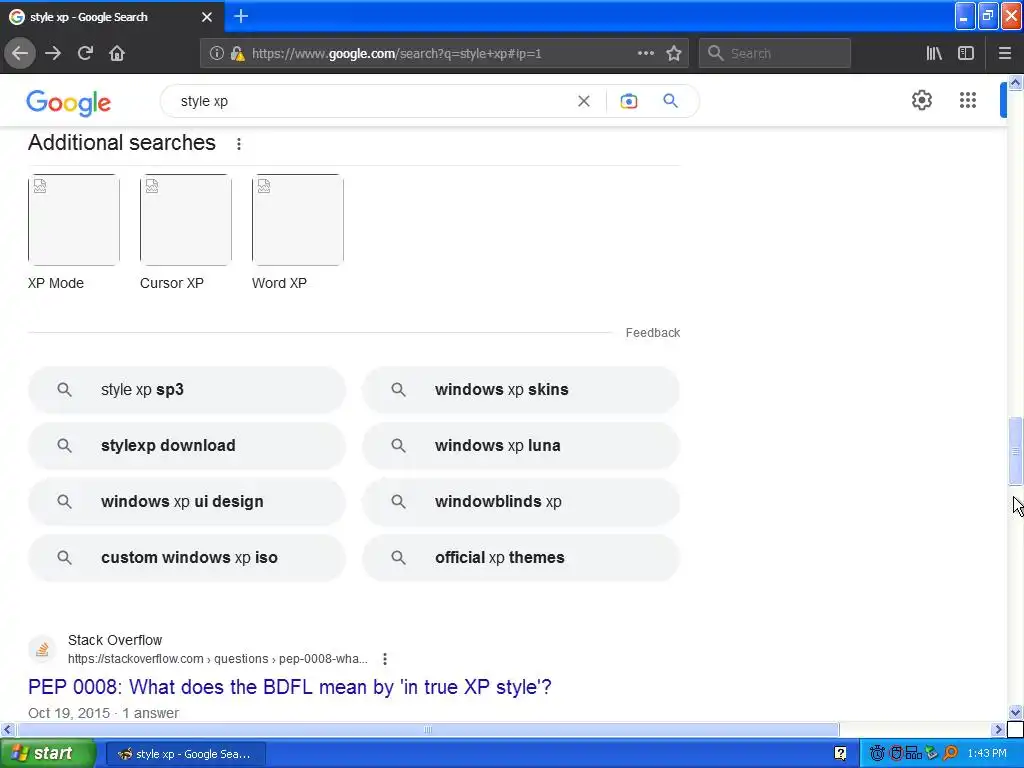Clear the Google search box text
The width and height of the screenshot is (1024, 768).
584,101
